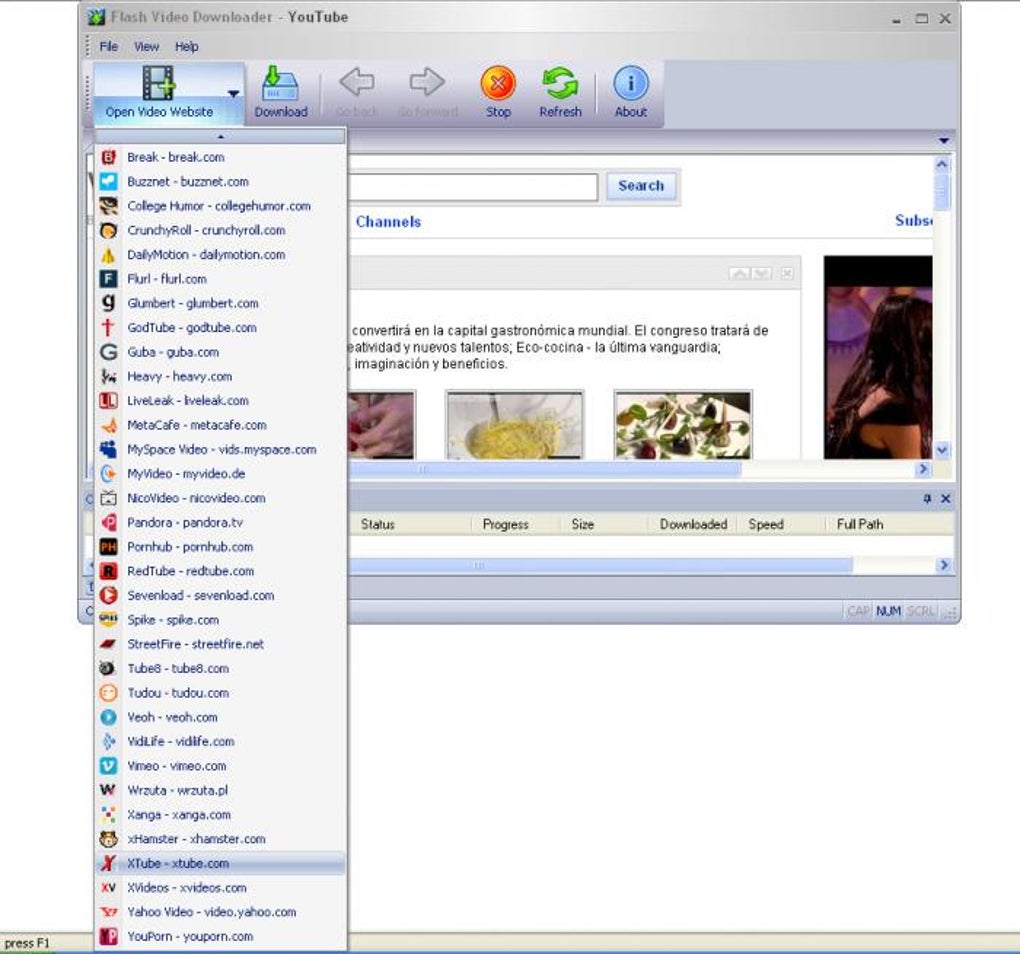1020x954 pixels.
Task: Select Break - break.com from site list
Action: coord(221,157)
